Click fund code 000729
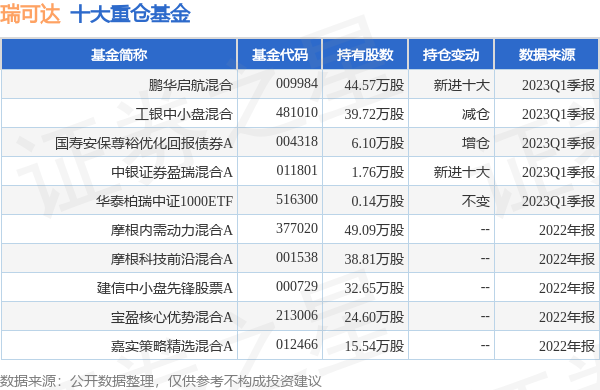600x390 pixels. 297,286
